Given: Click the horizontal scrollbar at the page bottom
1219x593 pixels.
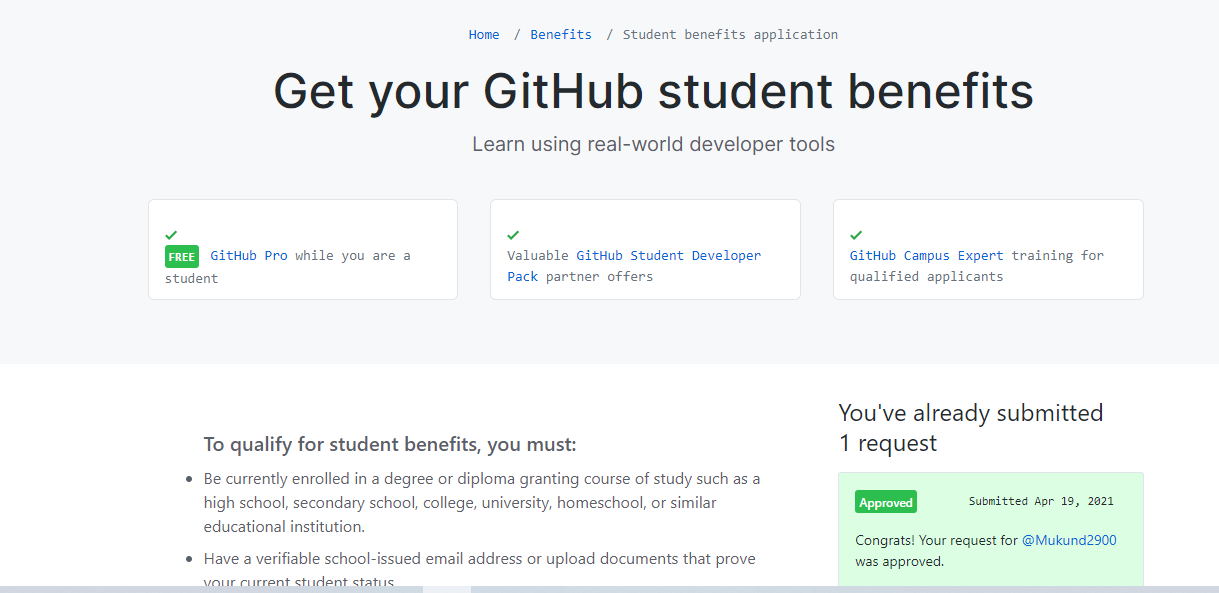Looking at the screenshot, I should (446, 589).
